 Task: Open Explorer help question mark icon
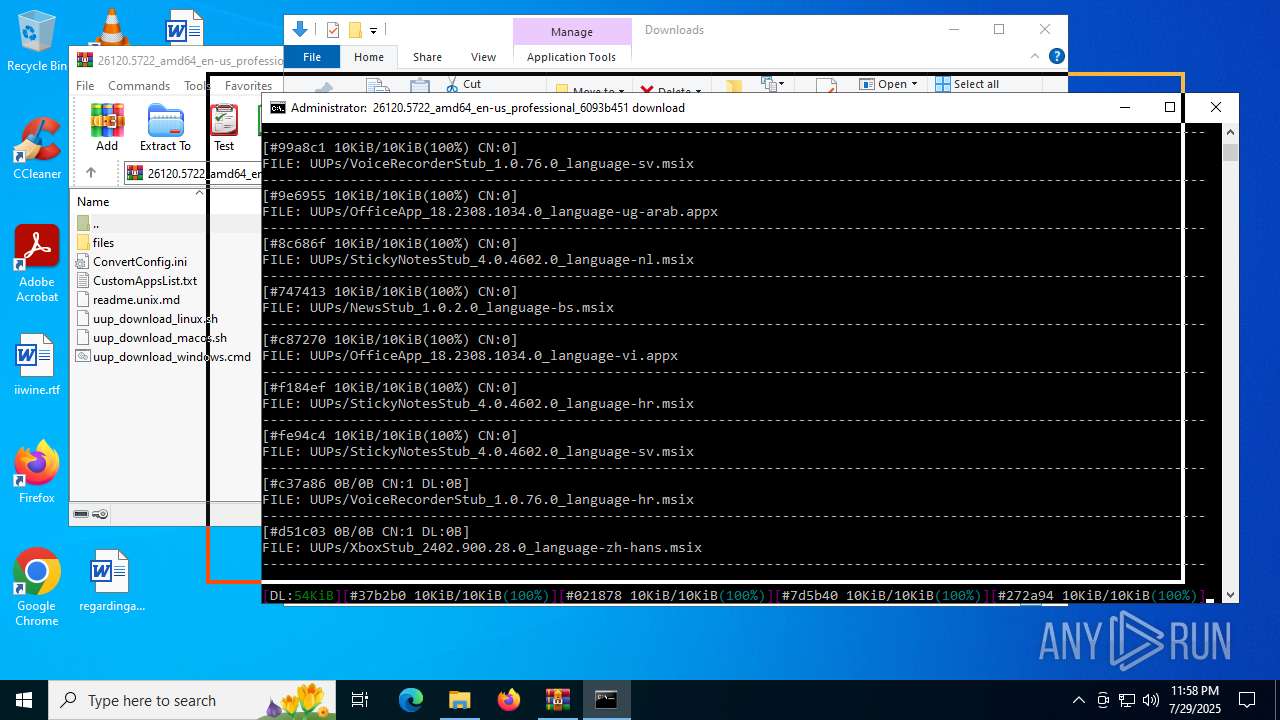pos(1056,57)
